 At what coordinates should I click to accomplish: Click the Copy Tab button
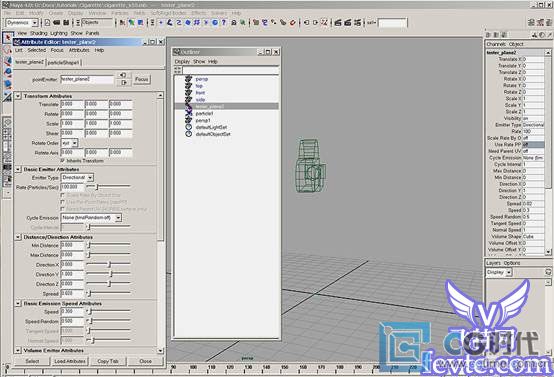coord(108,361)
